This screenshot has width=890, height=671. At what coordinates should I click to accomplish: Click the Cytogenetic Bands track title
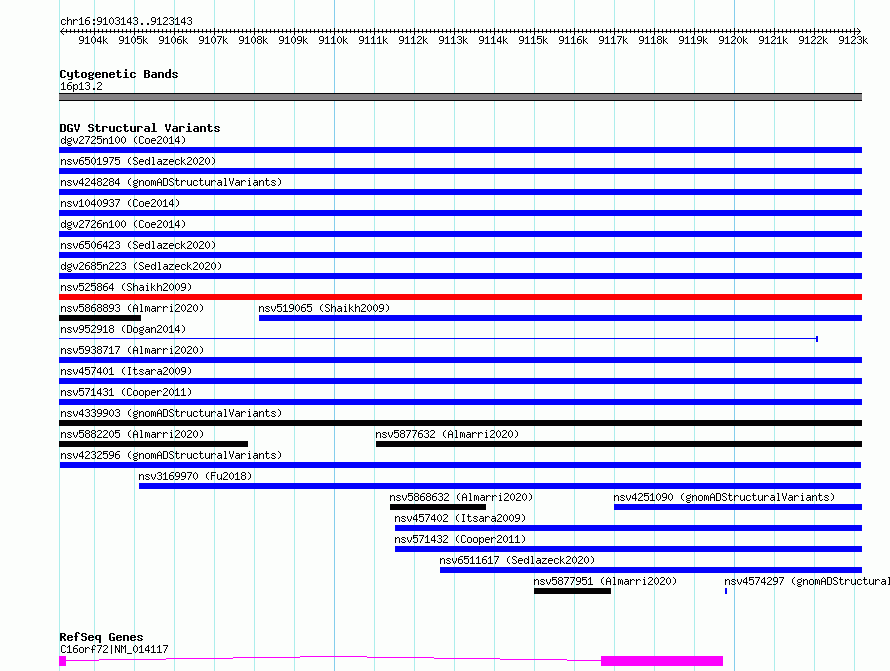tap(119, 74)
